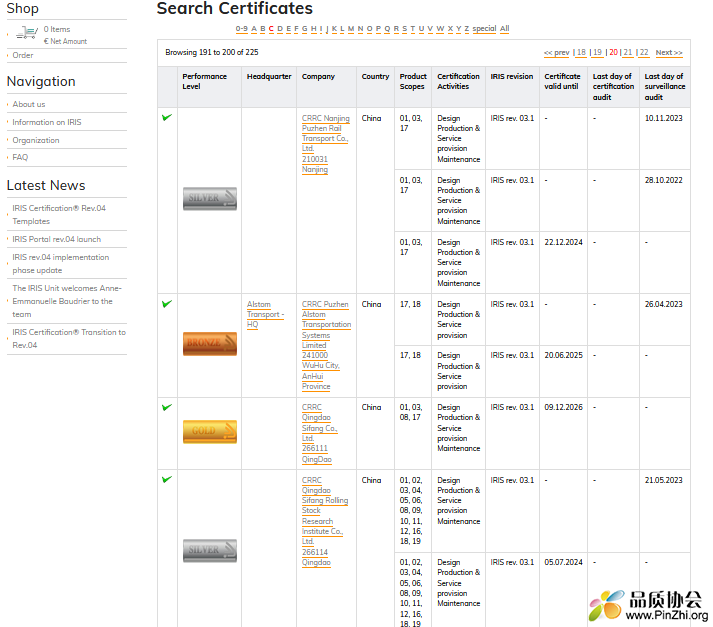Filter certificates by letter W
The width and height of the screenshot is (713, 627).
440,29
